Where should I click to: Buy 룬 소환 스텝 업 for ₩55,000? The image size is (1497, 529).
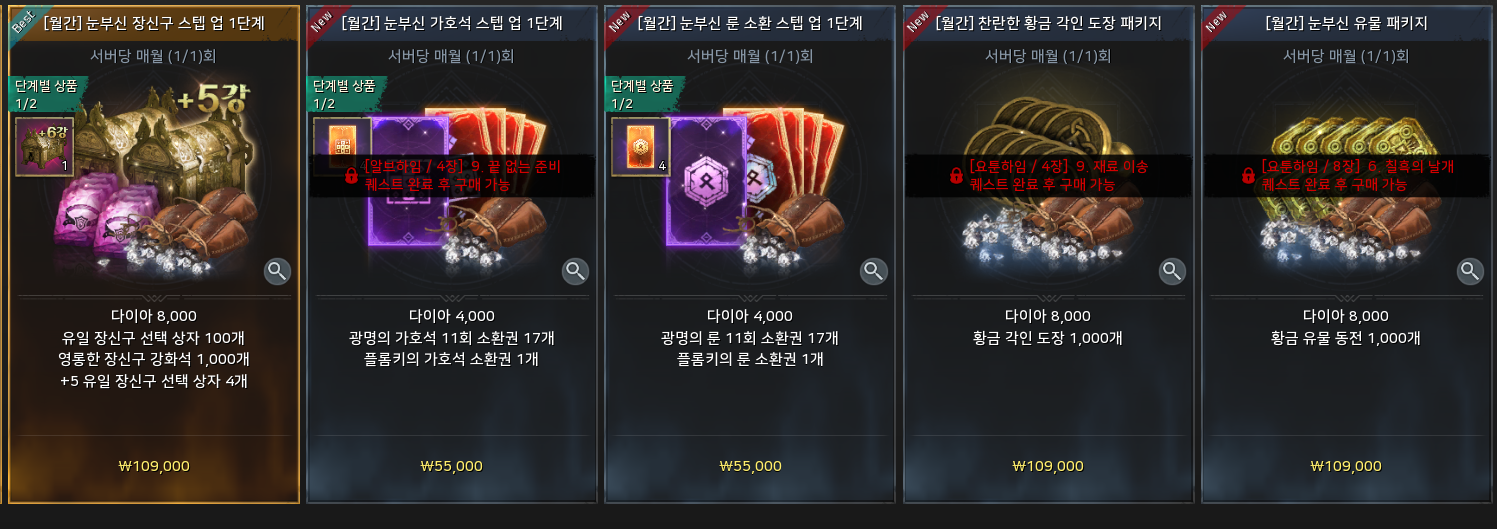click(750, 466)
